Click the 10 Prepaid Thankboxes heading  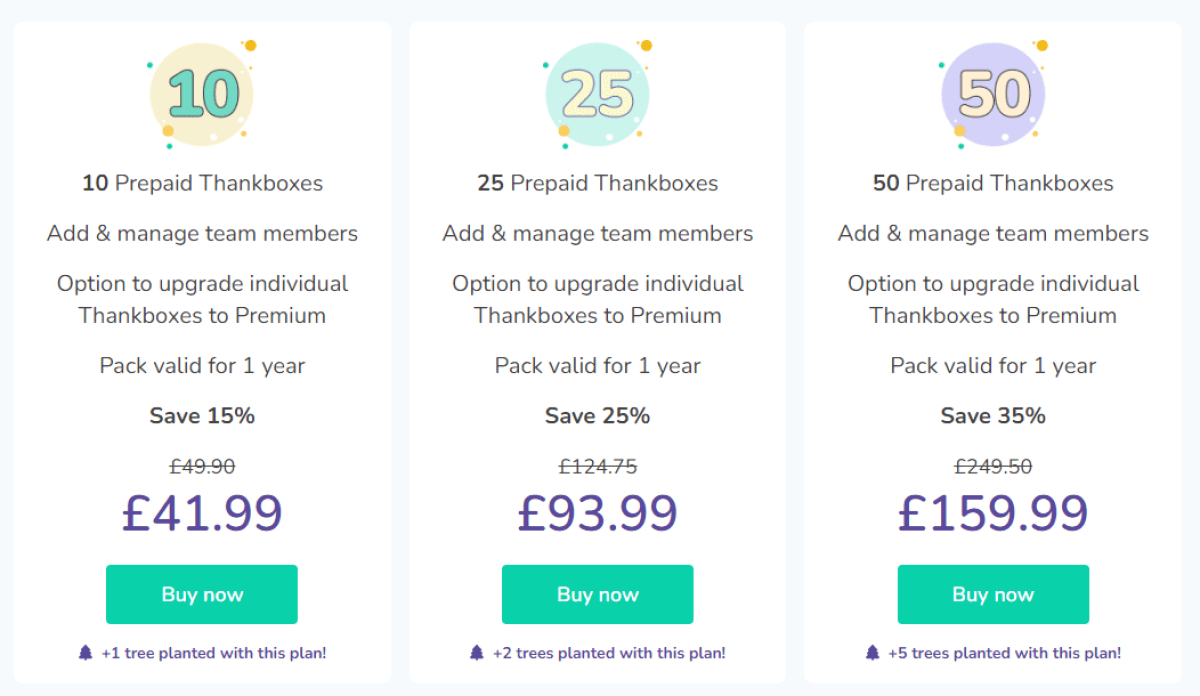[202, 183]
